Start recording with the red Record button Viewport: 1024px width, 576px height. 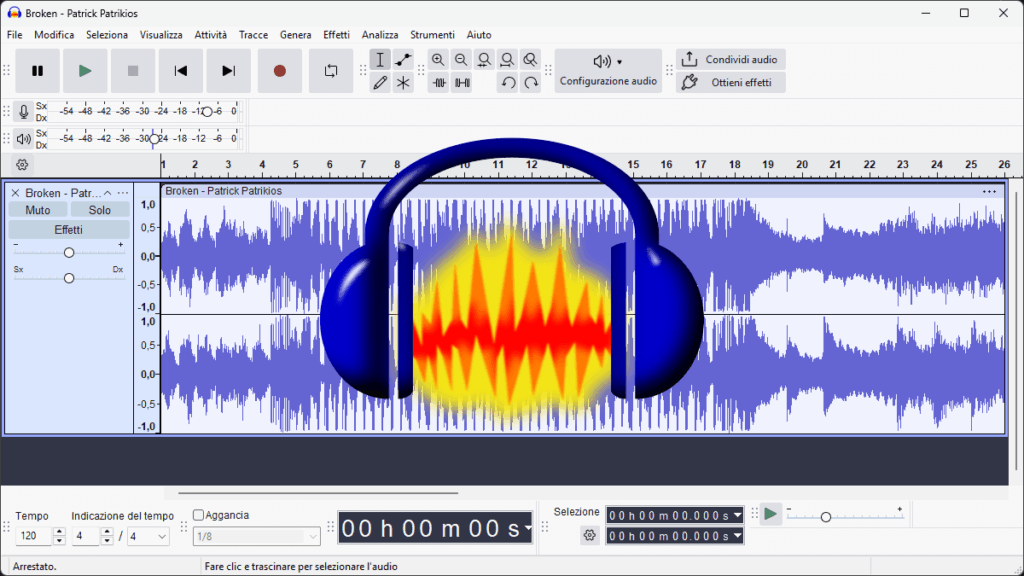point(280,71)
